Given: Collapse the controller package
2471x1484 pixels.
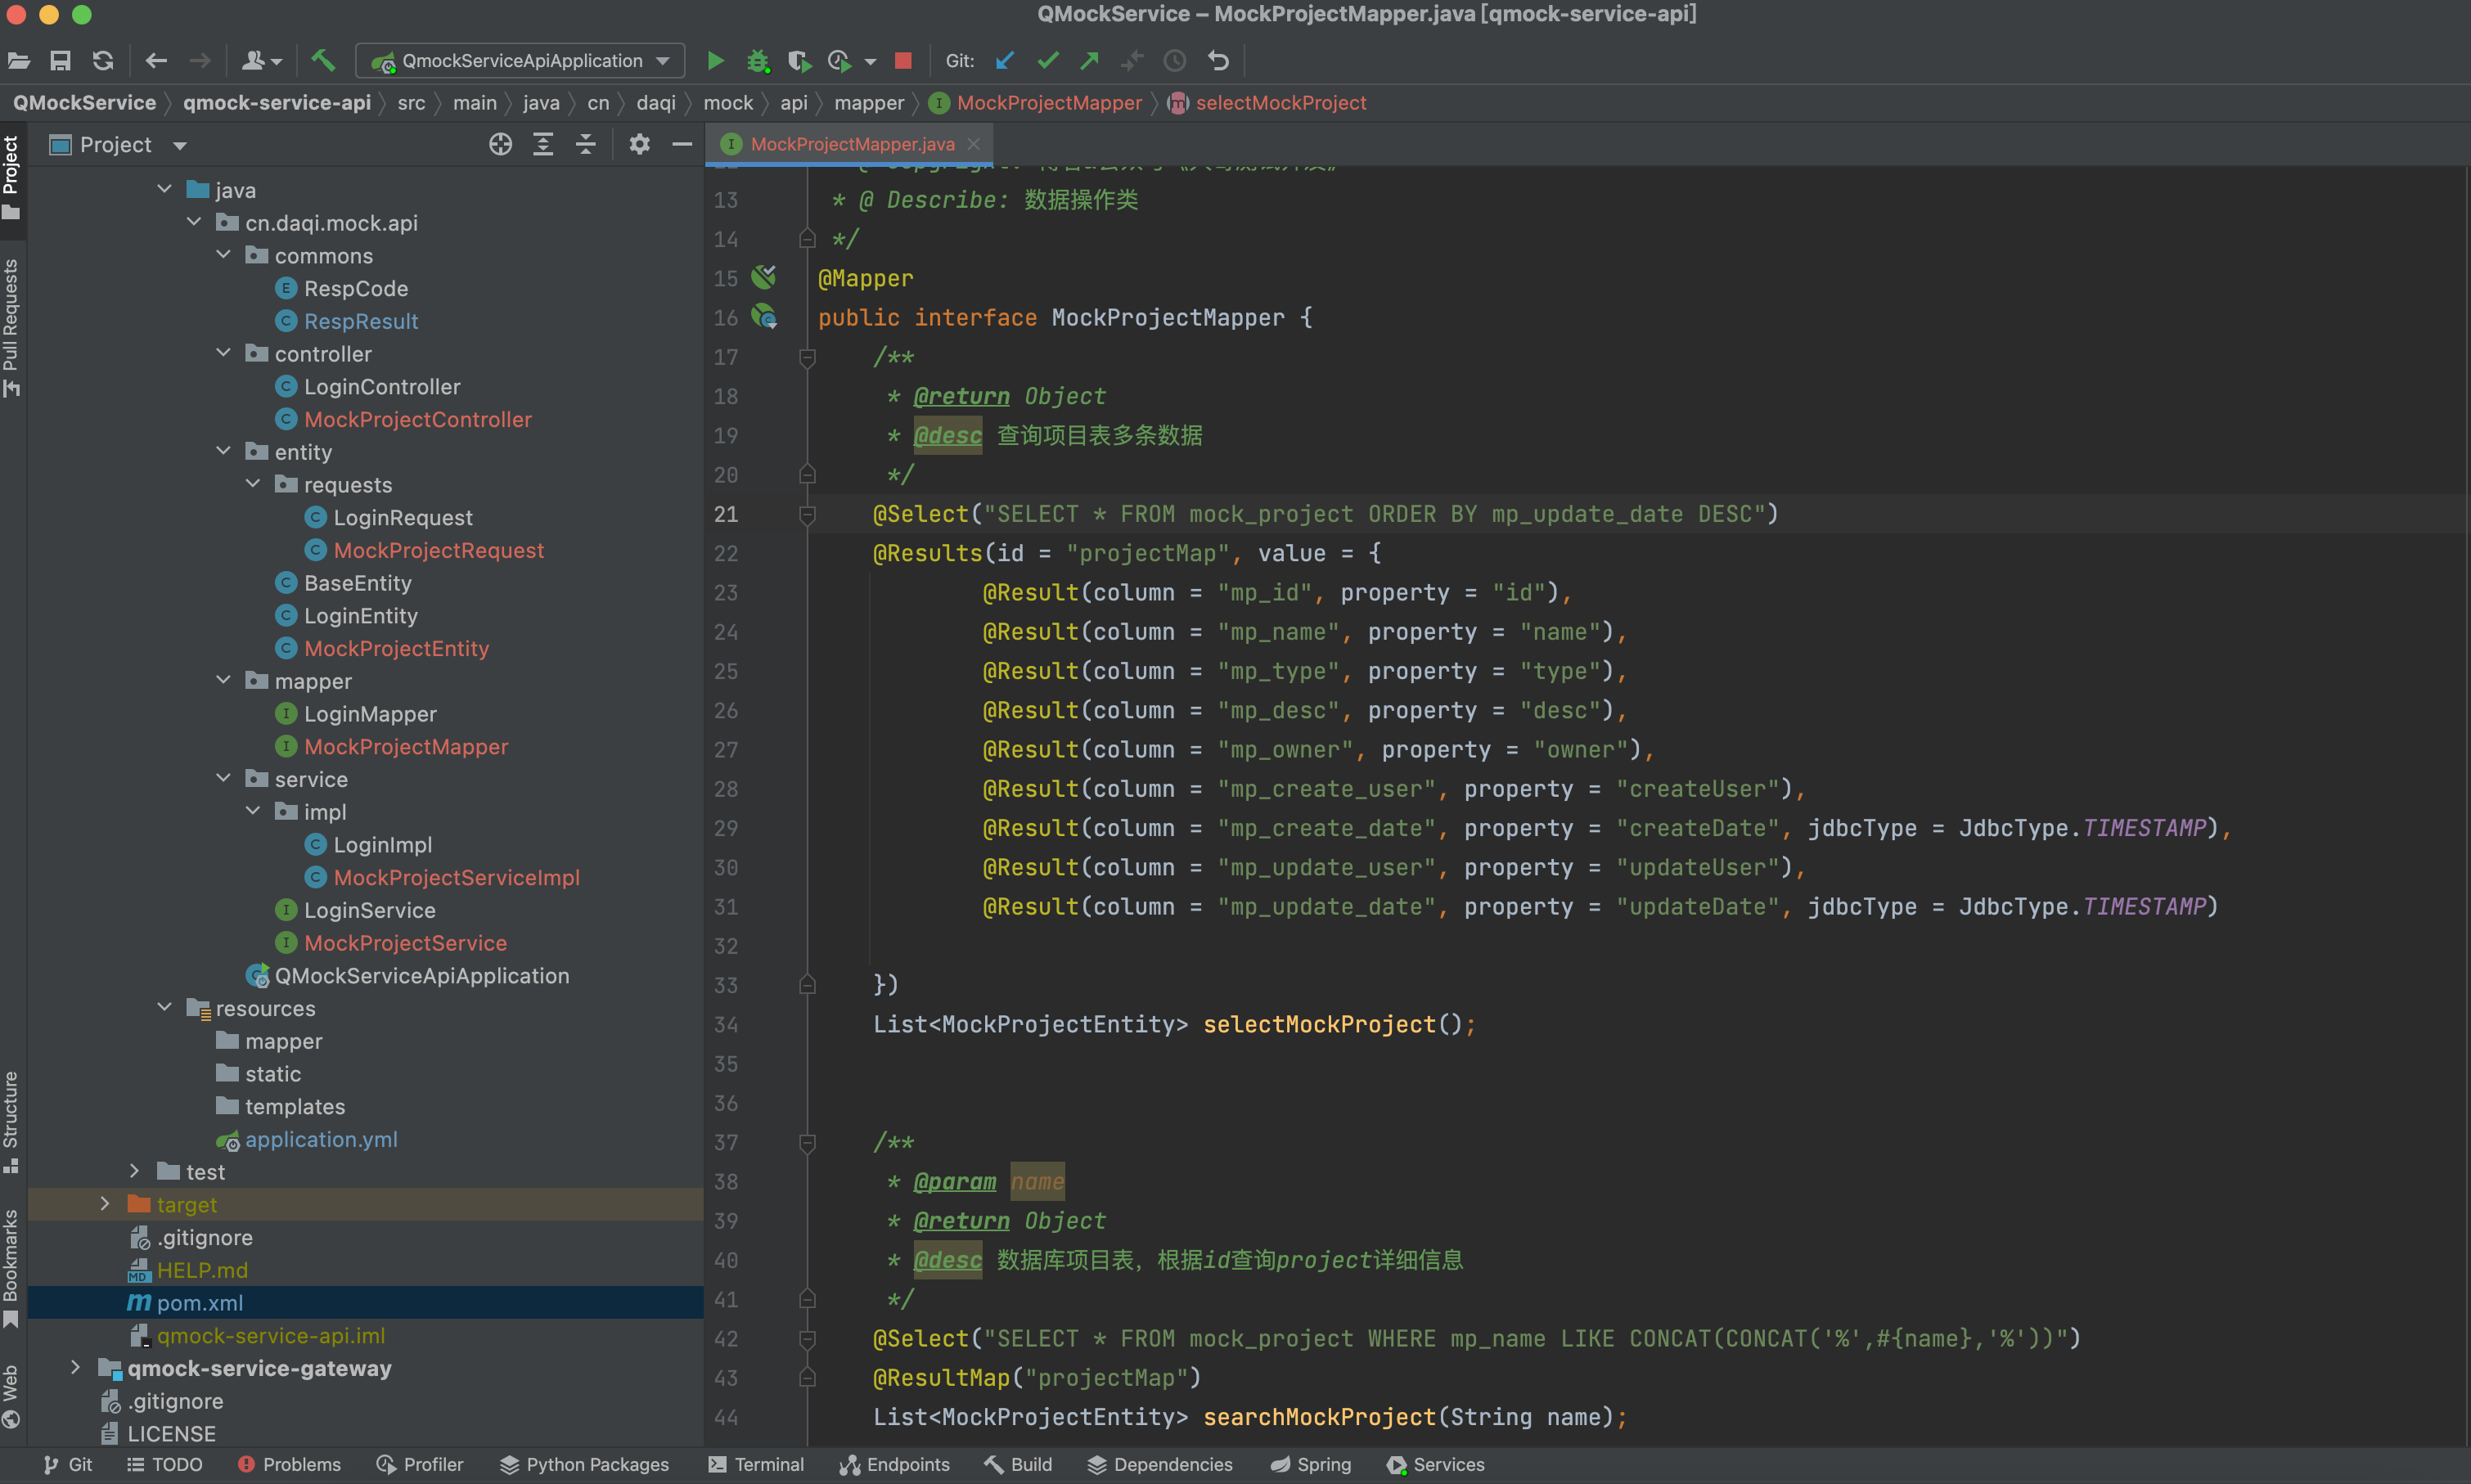Looking at the screenshot, I should (x=224, y=353).
